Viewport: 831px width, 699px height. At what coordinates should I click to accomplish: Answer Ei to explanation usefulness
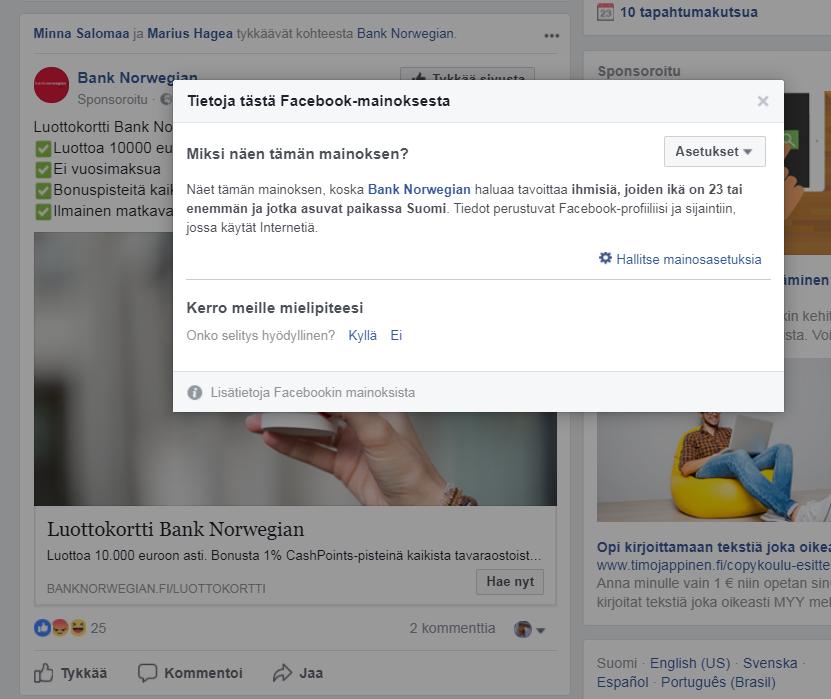coord(396,335)
